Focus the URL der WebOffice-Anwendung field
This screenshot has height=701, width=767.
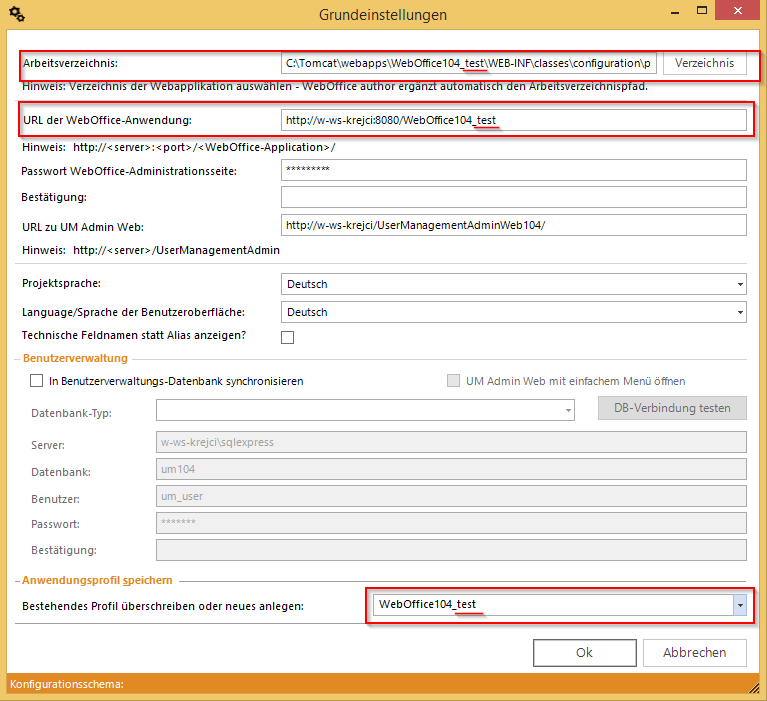pos(513,121)
